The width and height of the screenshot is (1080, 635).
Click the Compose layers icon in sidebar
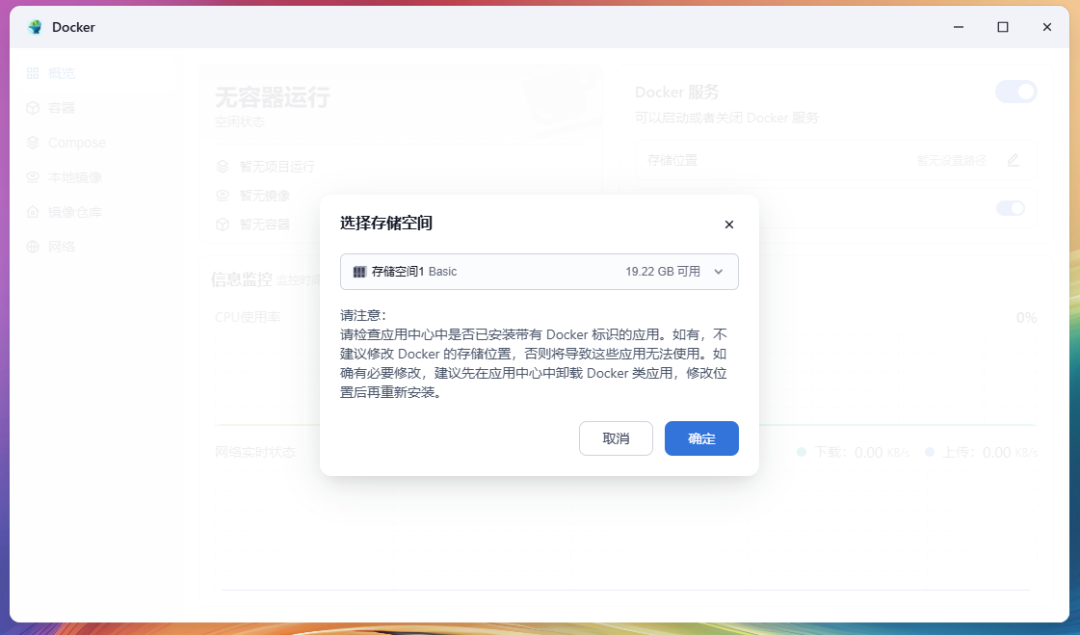coord(32,143)
